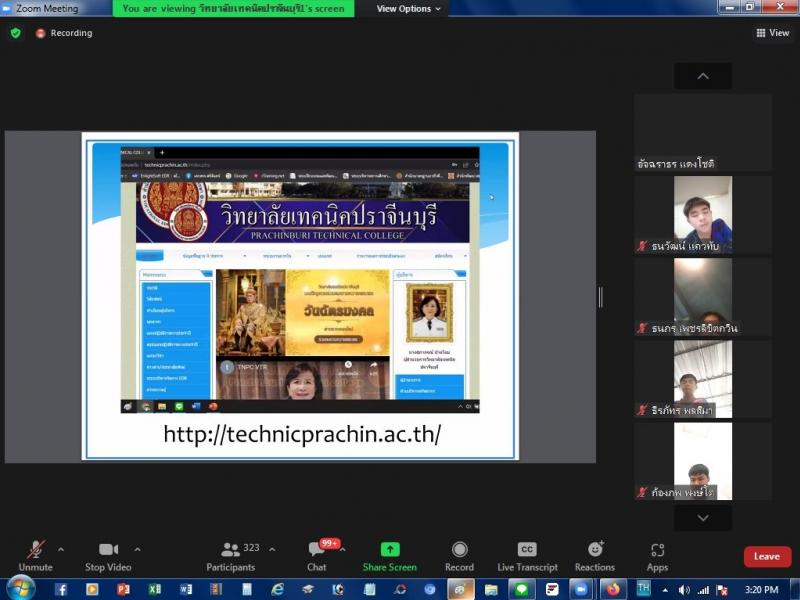Open the Participants panel
This screenshot has width=800, height=600.
[231, 556]
